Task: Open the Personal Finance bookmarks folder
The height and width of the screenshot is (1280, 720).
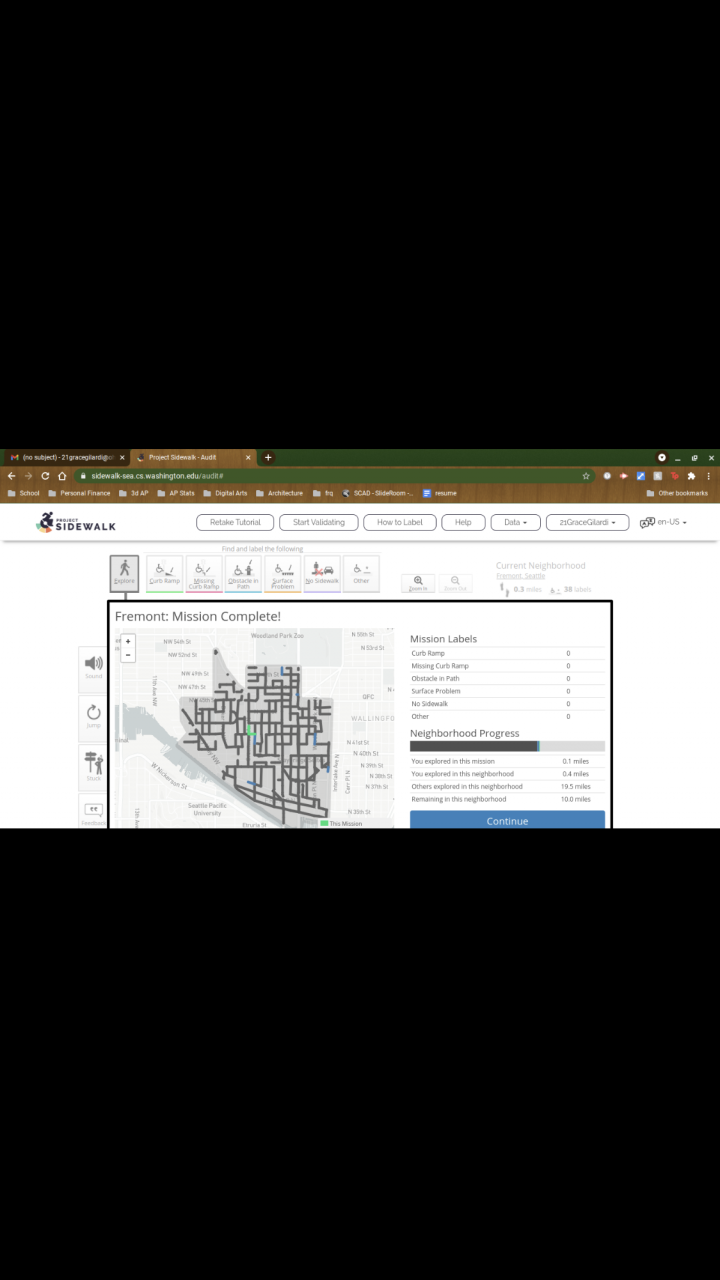Action: 79,493
